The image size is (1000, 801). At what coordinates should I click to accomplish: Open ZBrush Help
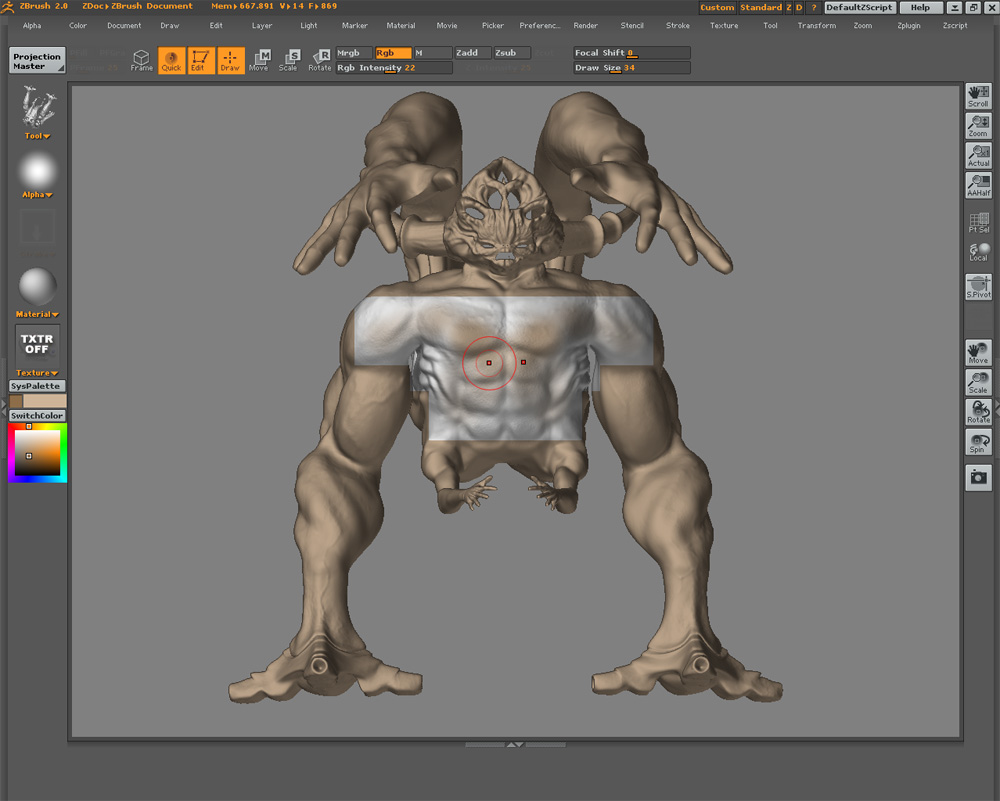pyautogui.click(x=919, y=7)
